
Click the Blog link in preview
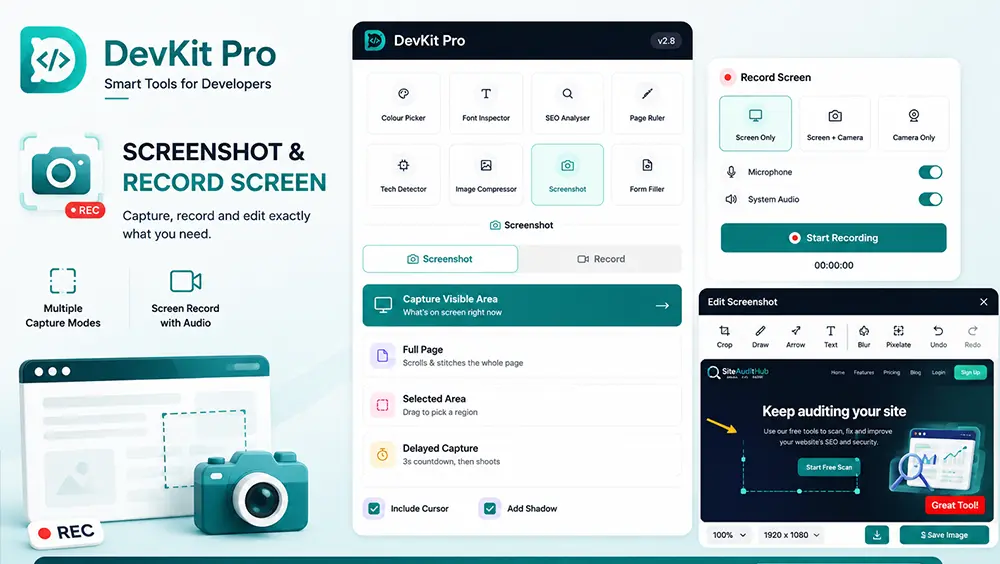(x=915, y=372)
